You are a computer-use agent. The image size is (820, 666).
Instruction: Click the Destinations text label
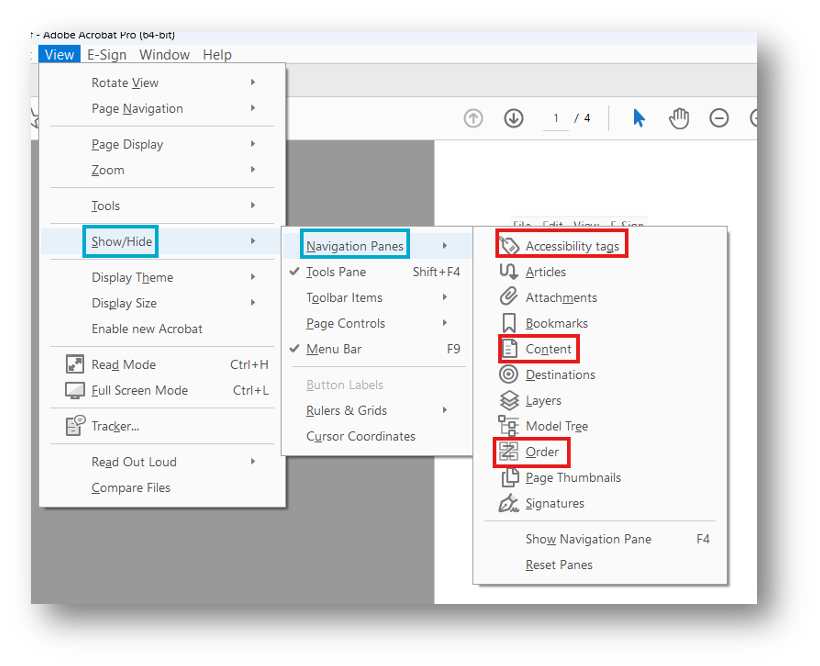tap(560, 375)
